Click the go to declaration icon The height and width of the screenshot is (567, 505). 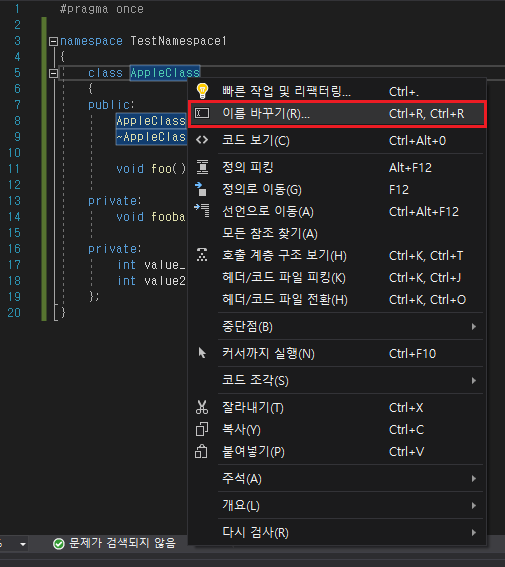[x=202, y=210]
